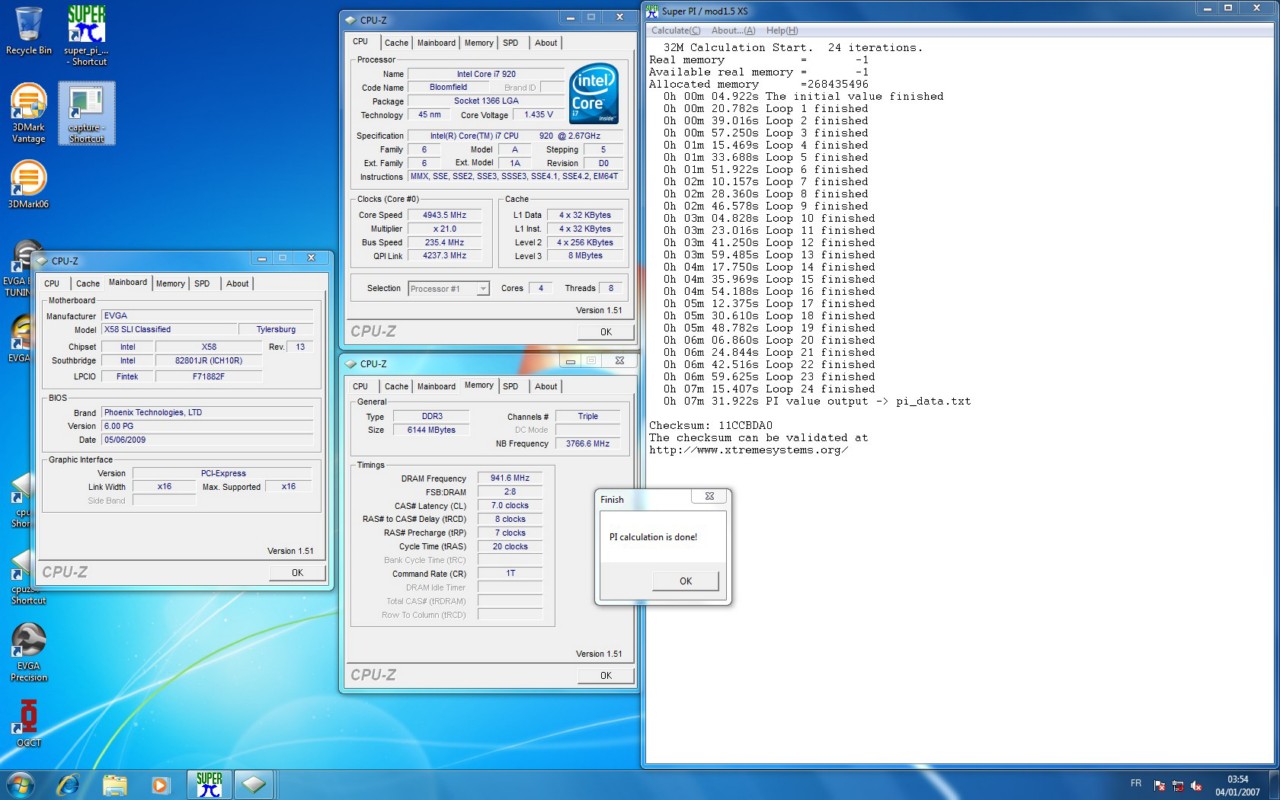Screen dimensions: 1280x800
Task: Switch to Mainboard tab in the top CPU-Z window
Action: click(x=436, y=43)
